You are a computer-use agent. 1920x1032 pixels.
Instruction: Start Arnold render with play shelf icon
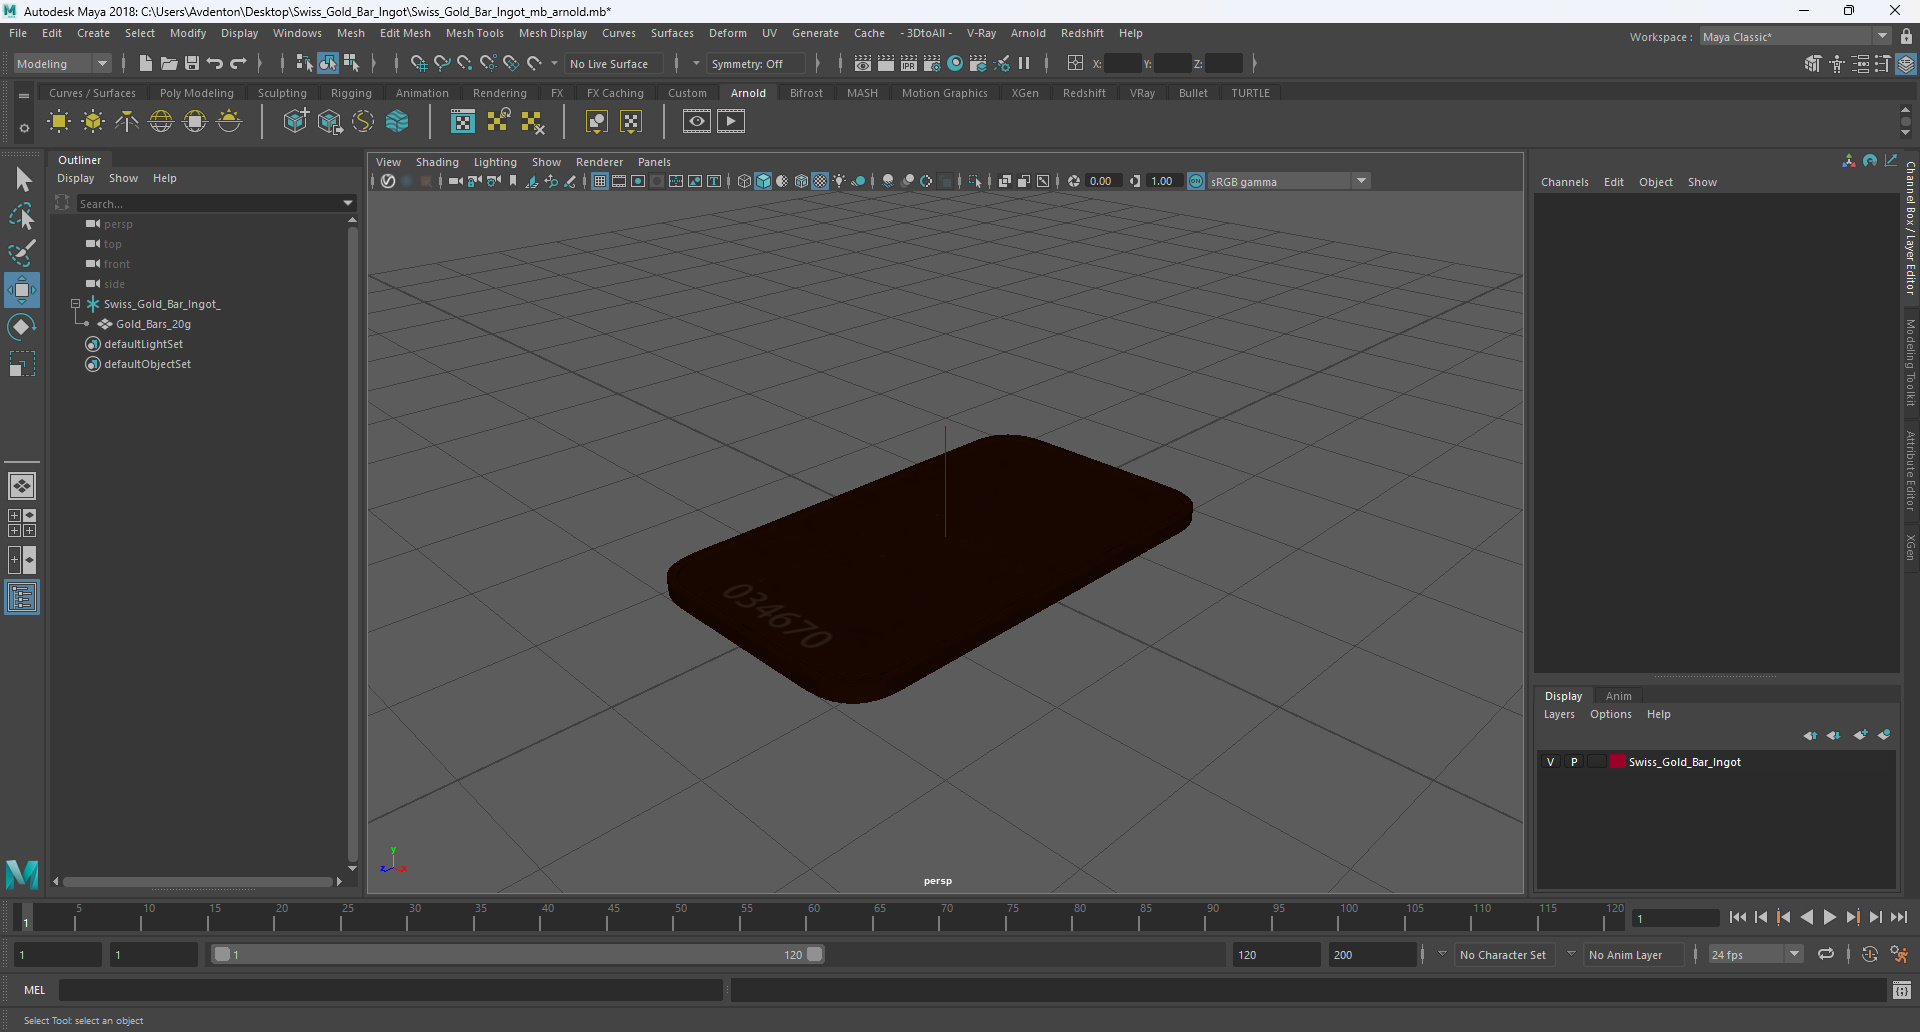[x=731, y=122]
